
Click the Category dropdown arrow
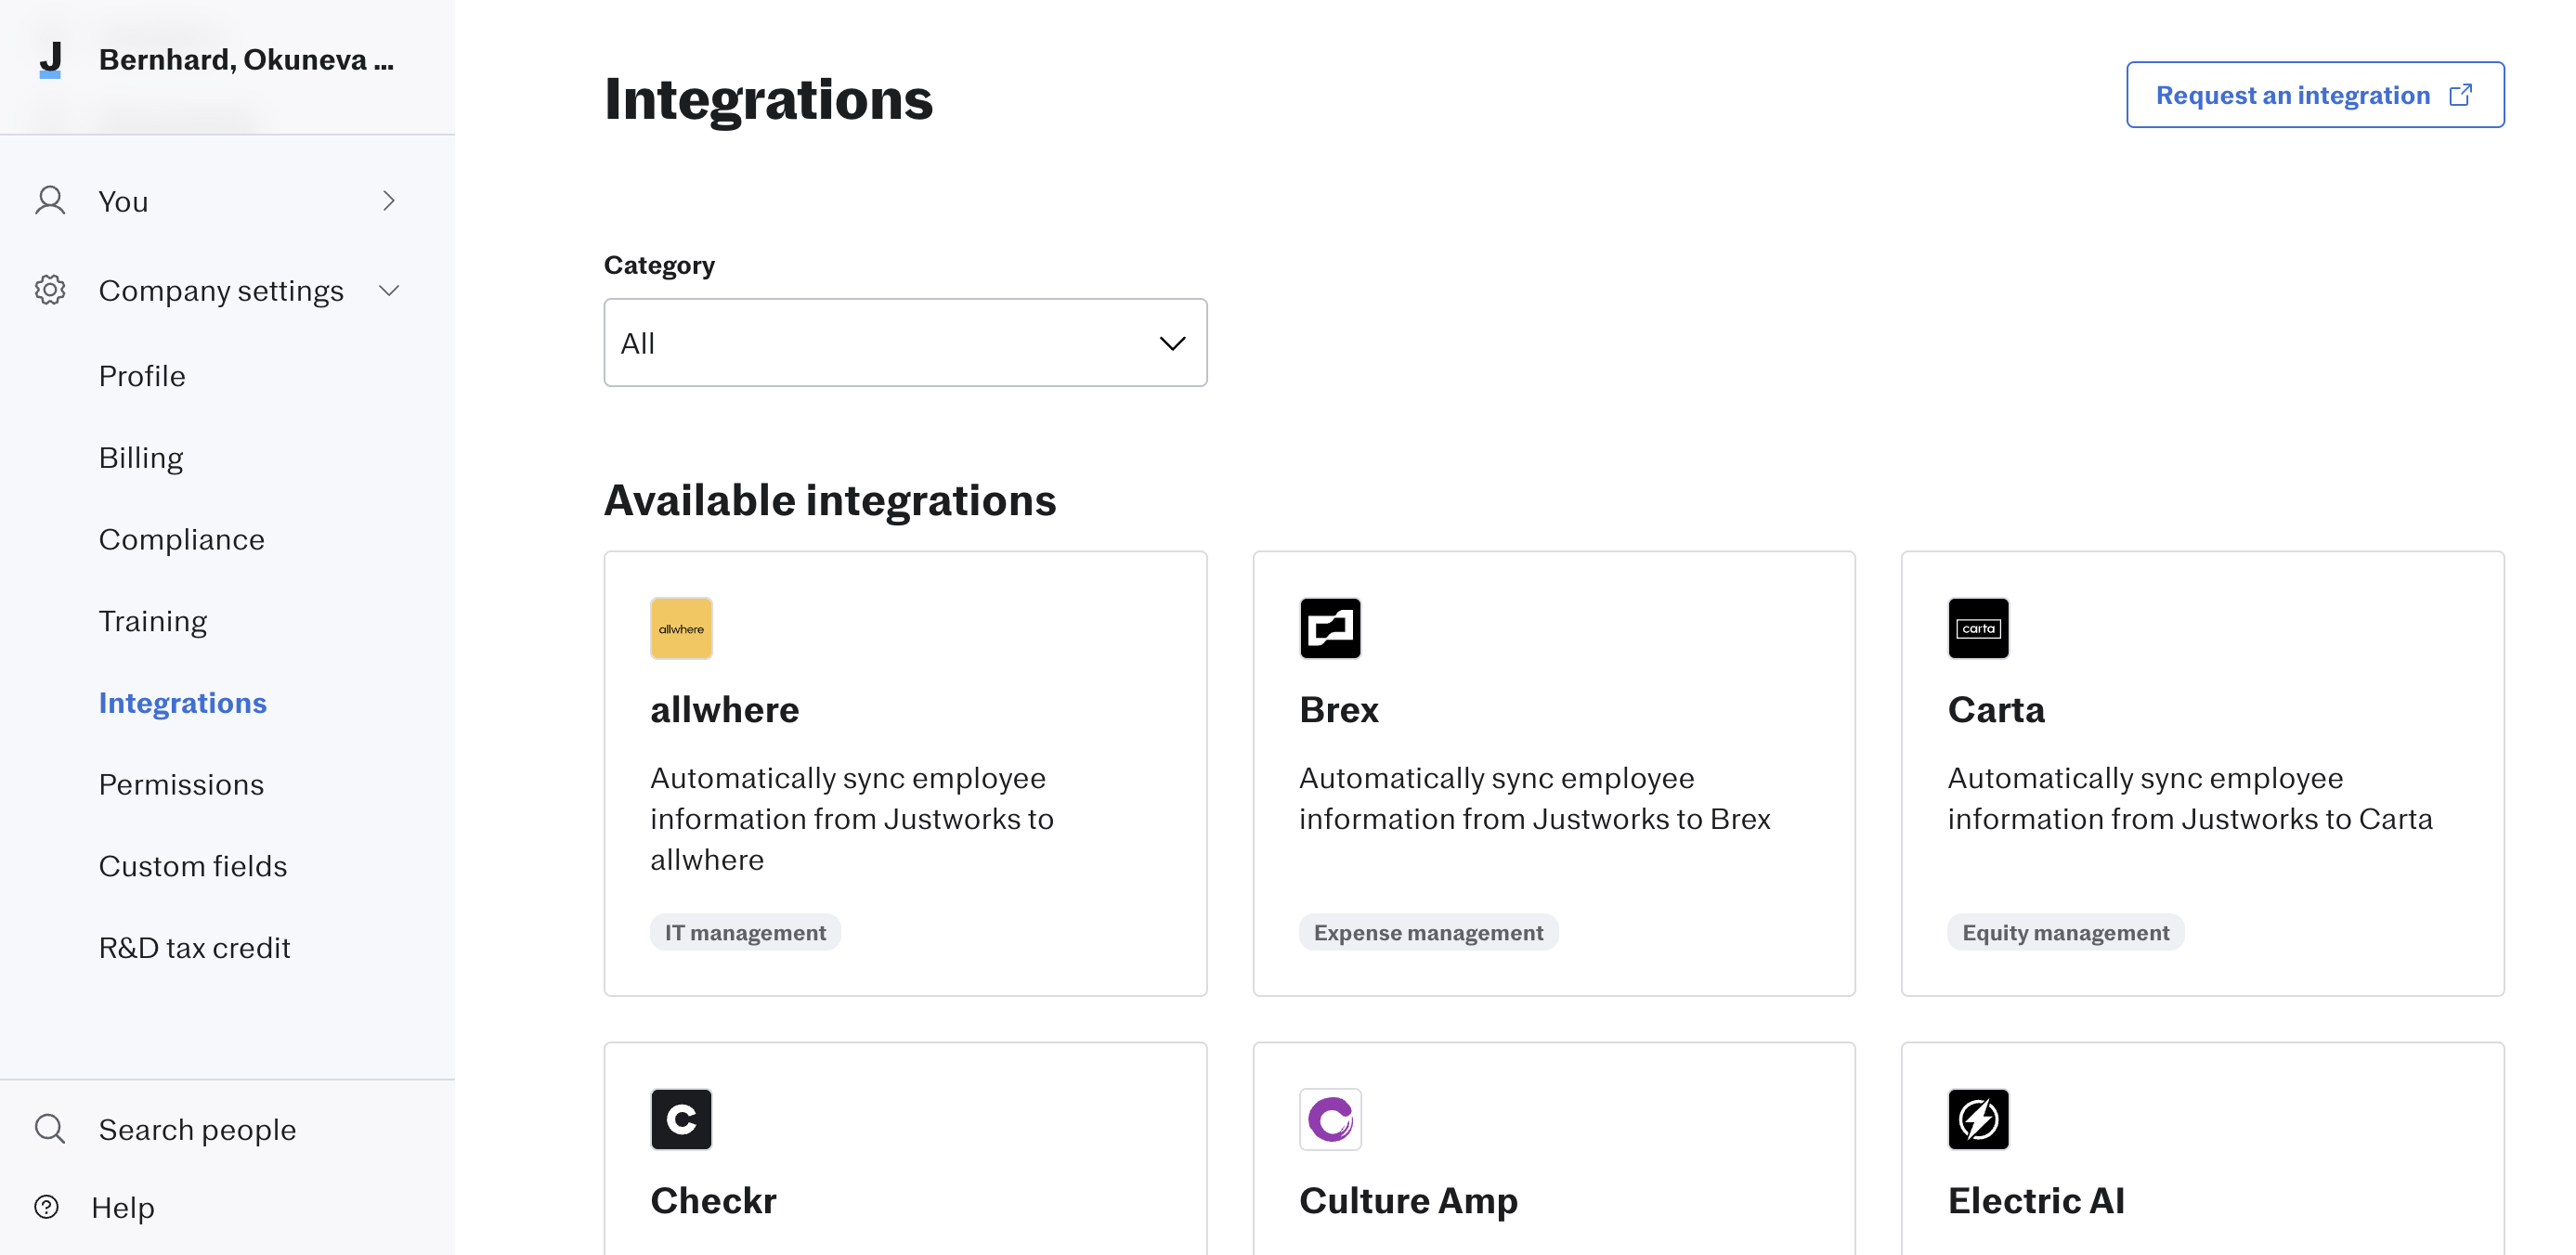1172,344
